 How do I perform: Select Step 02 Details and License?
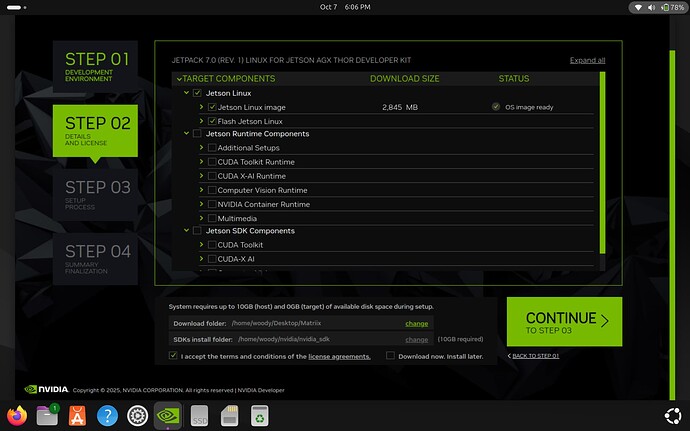point(95,131)
